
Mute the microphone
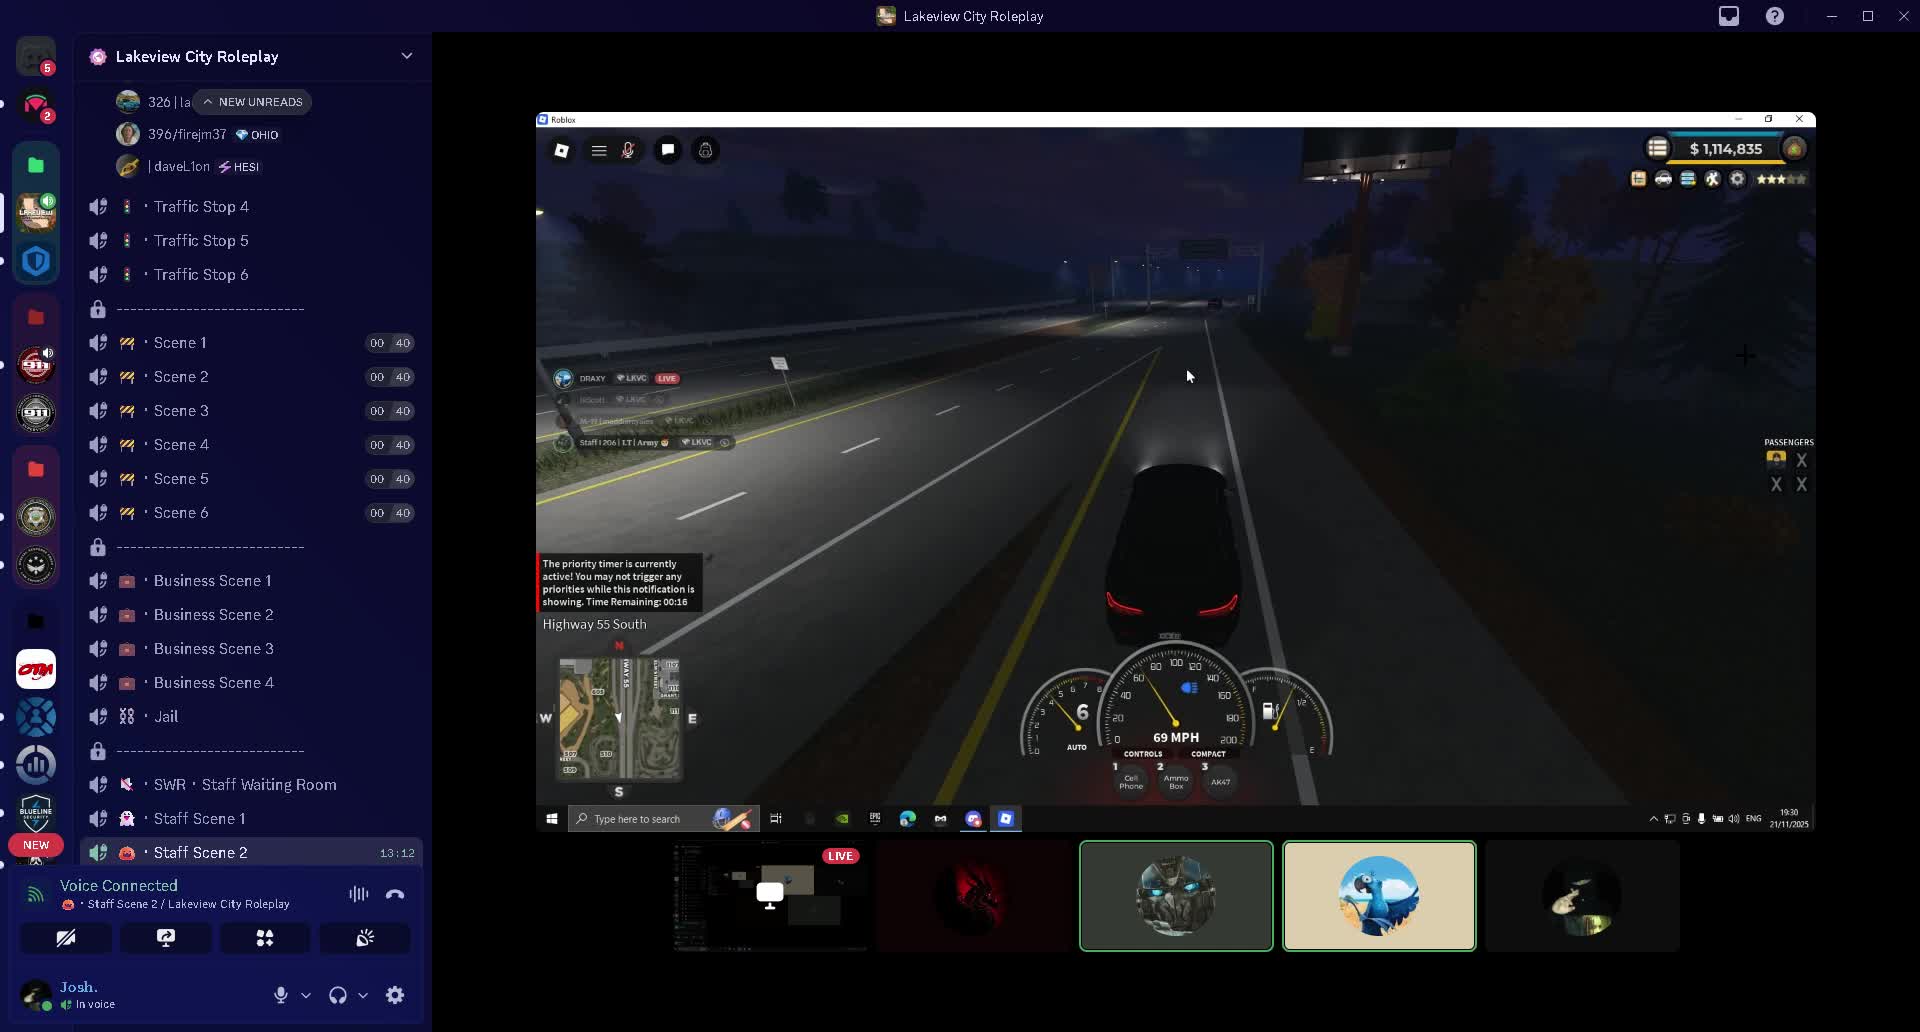[x=281, y=995]
